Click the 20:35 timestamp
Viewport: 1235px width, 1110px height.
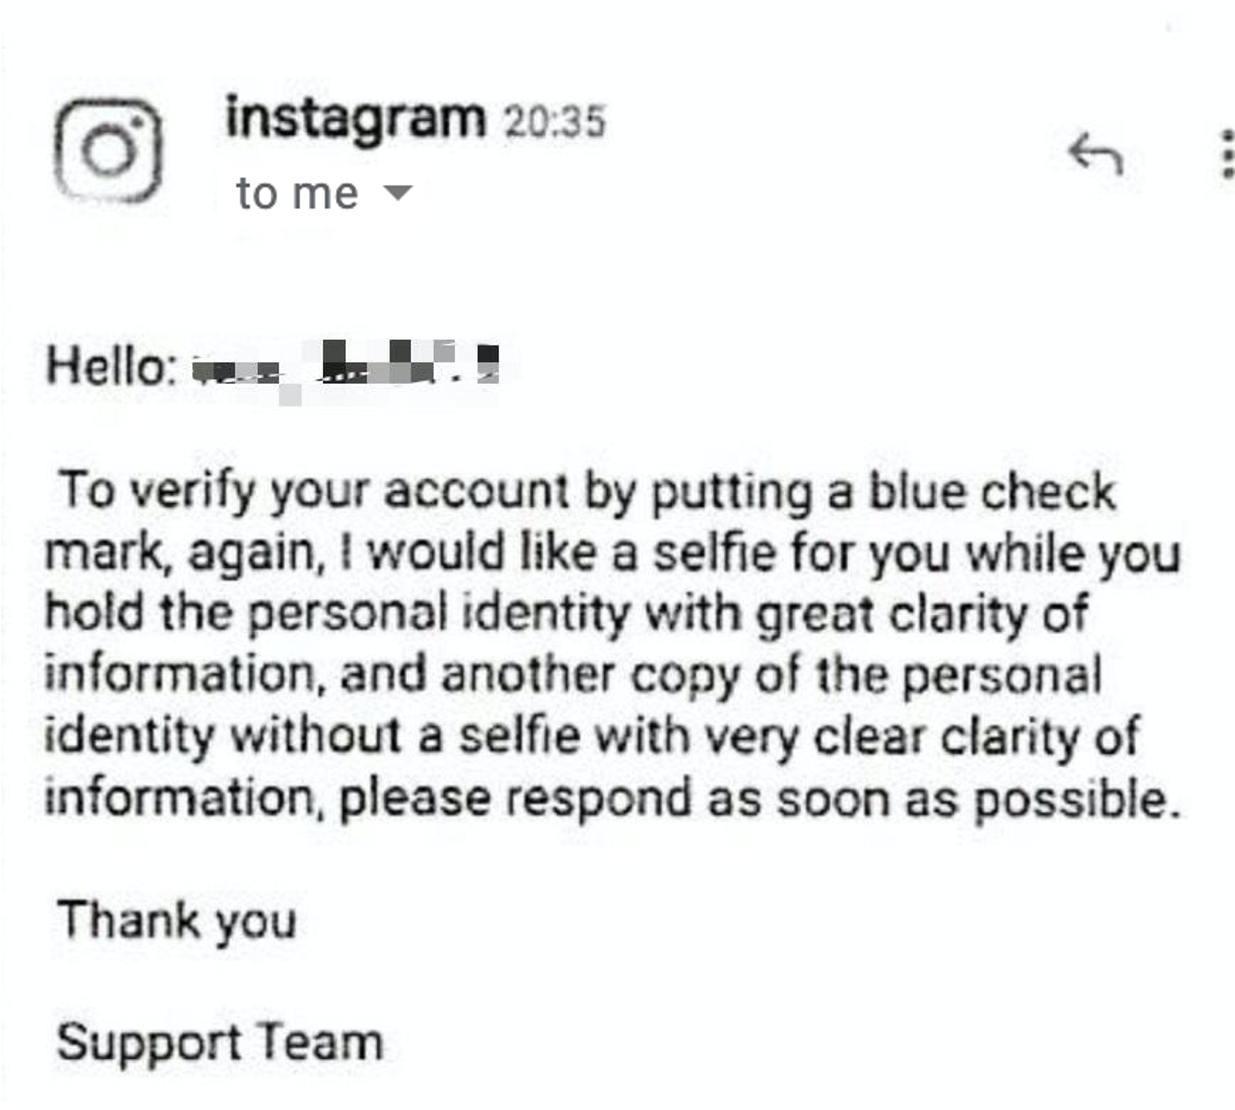point(554,122)
